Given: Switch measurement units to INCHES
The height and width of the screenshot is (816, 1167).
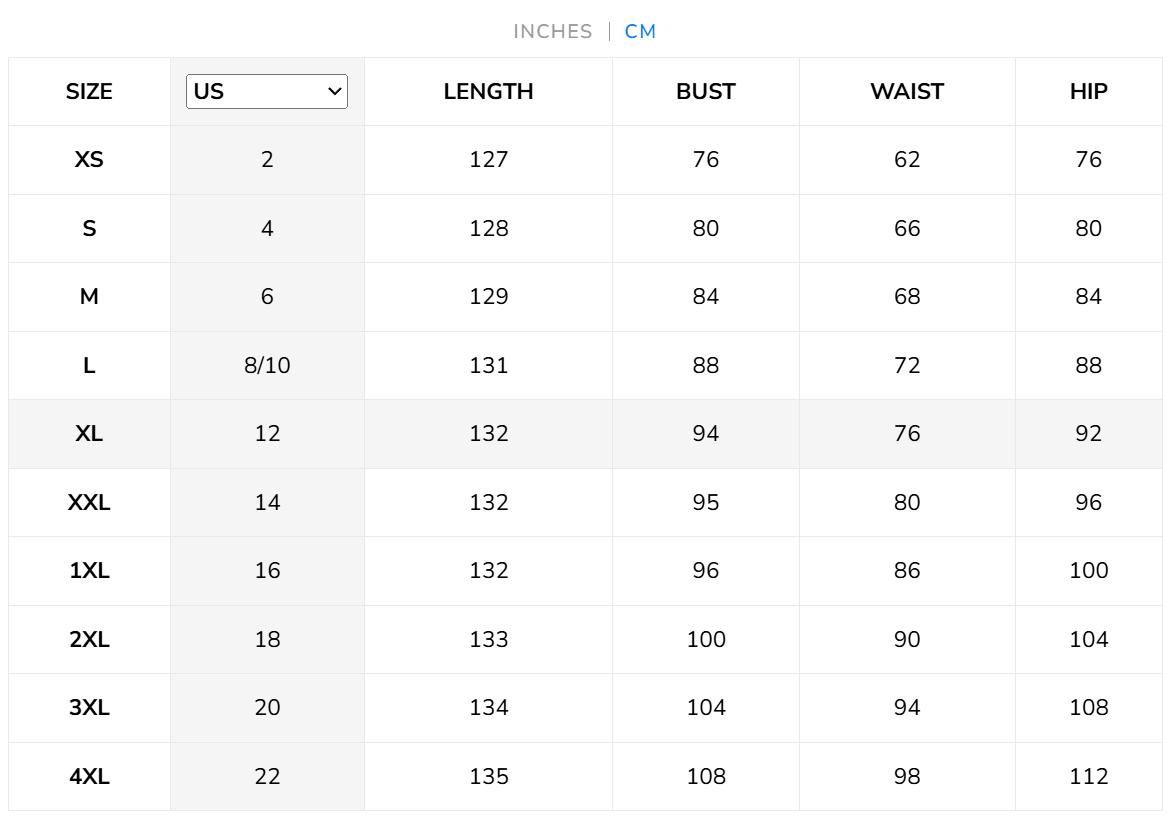Looking at the screenshot, I should [552, 32].
